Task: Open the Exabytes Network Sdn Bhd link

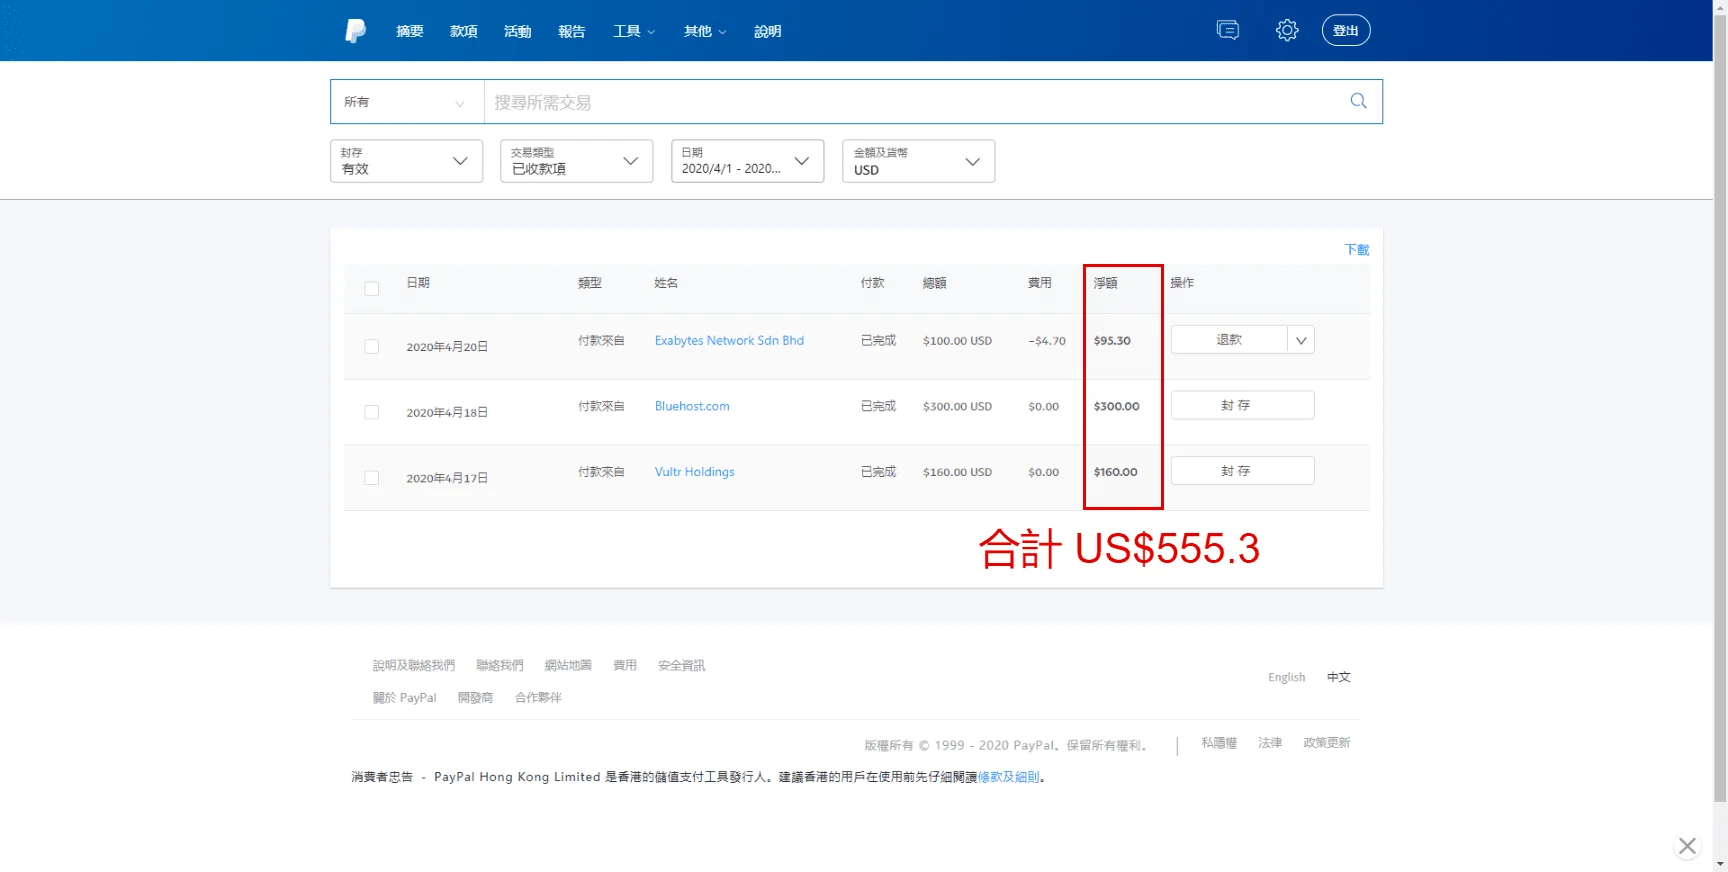Action: tap(729, 341)
